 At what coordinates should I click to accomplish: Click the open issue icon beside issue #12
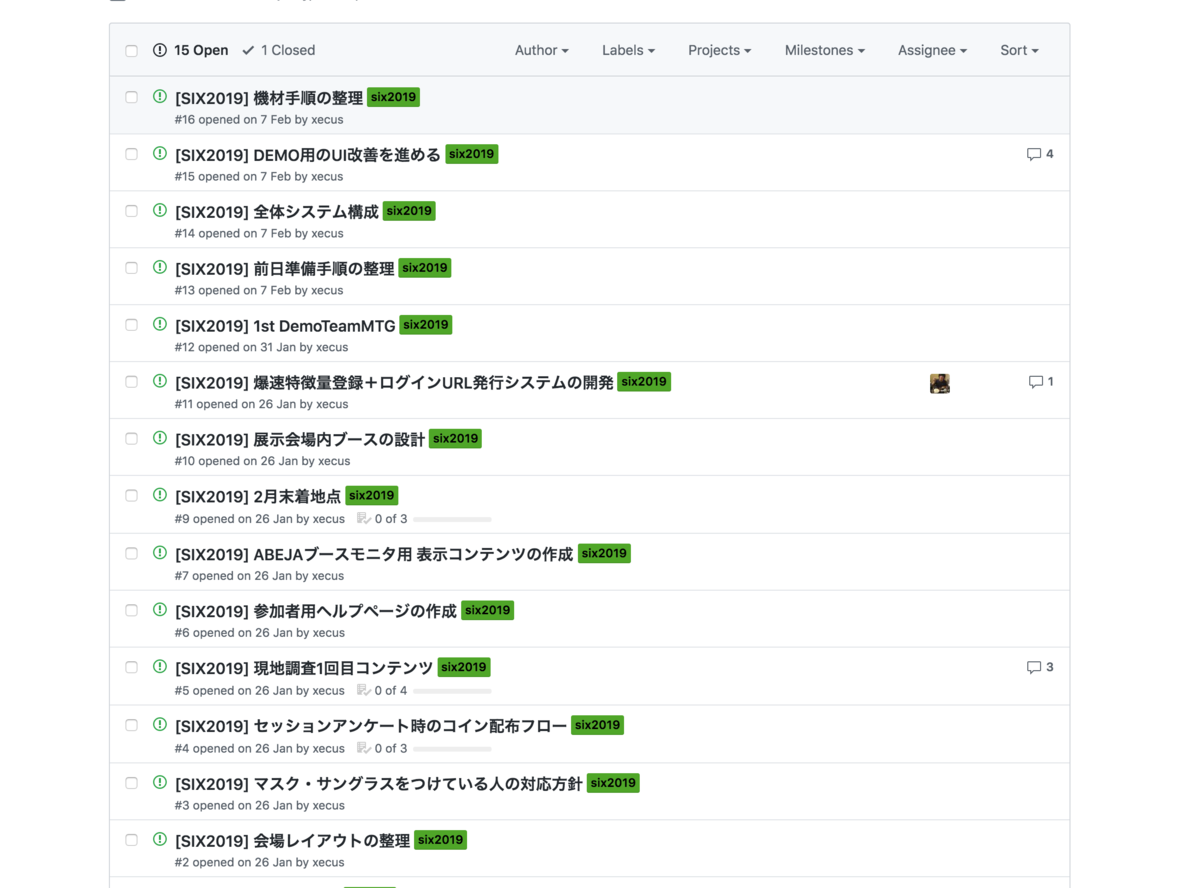(159, 324)
